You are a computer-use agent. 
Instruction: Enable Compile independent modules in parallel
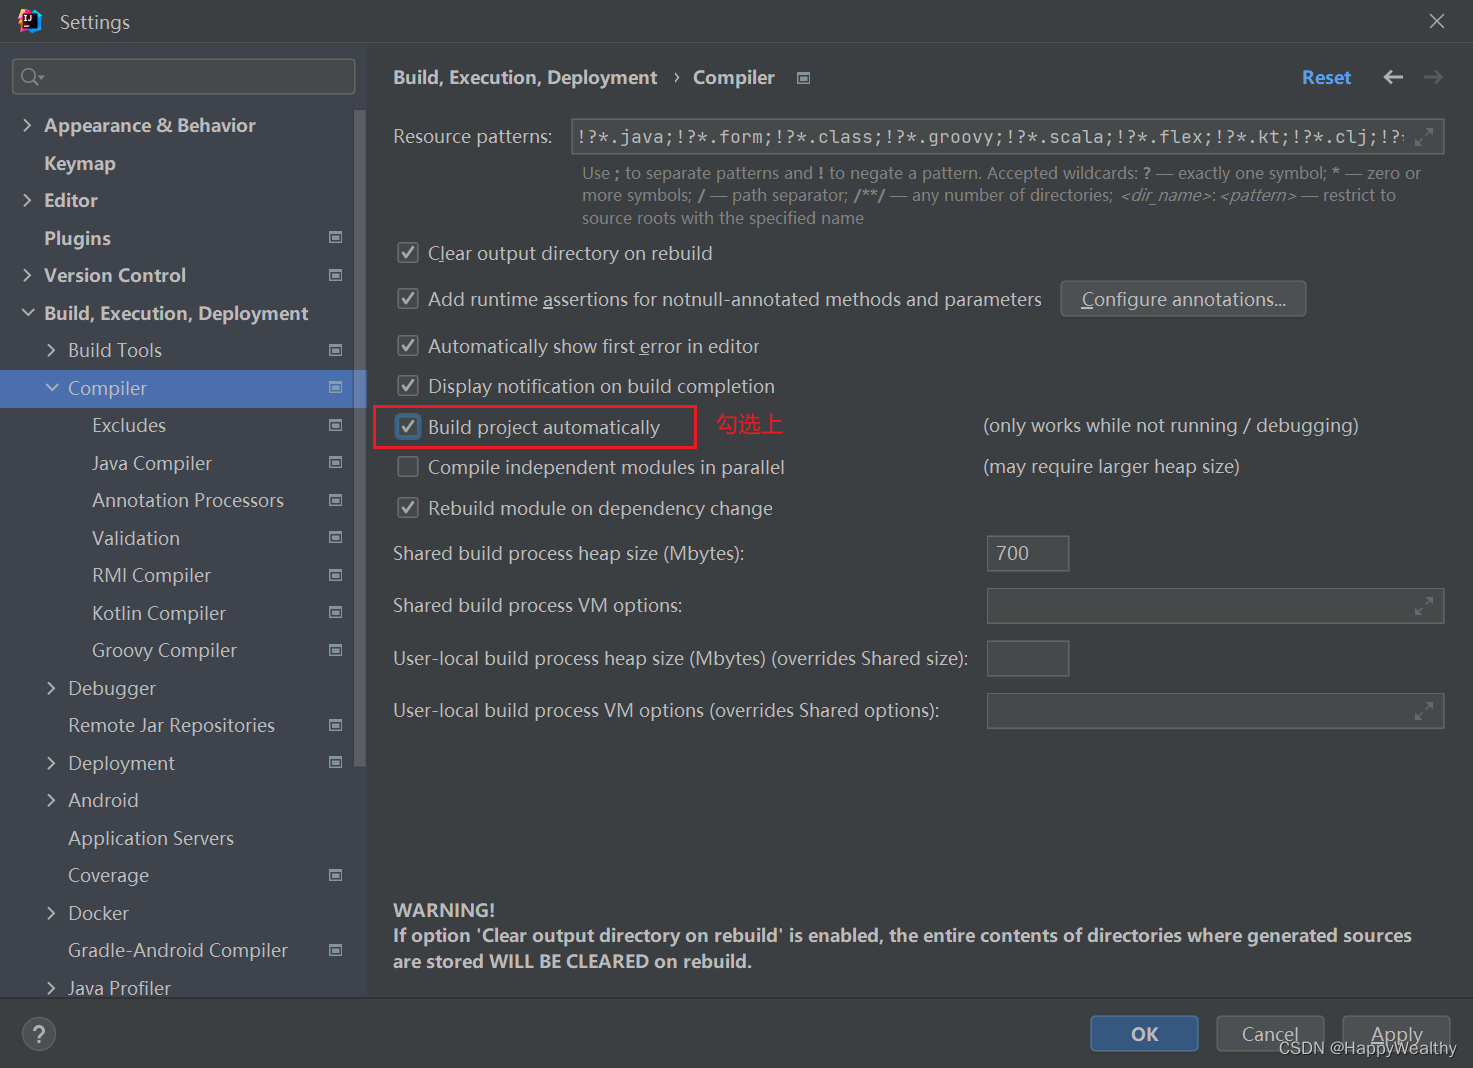pyautogui.click(x=408, y=467)
